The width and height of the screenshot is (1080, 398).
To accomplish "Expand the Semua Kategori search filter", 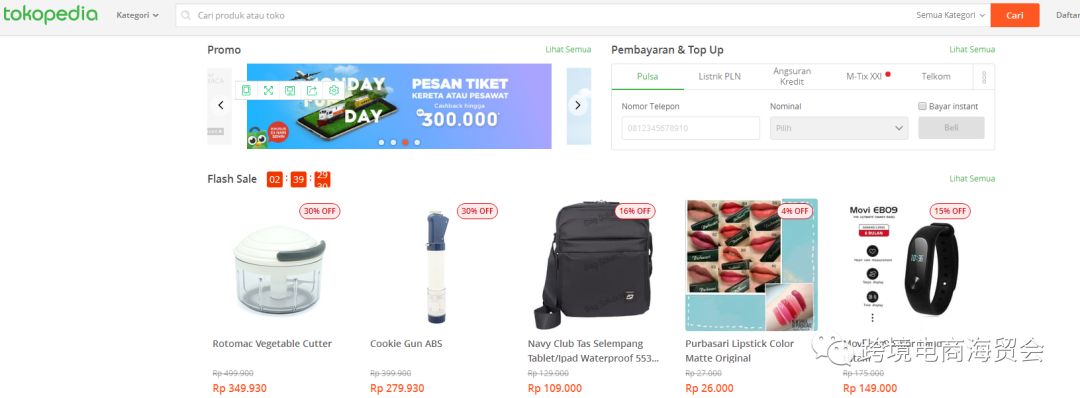I will [x=950, y=15].
